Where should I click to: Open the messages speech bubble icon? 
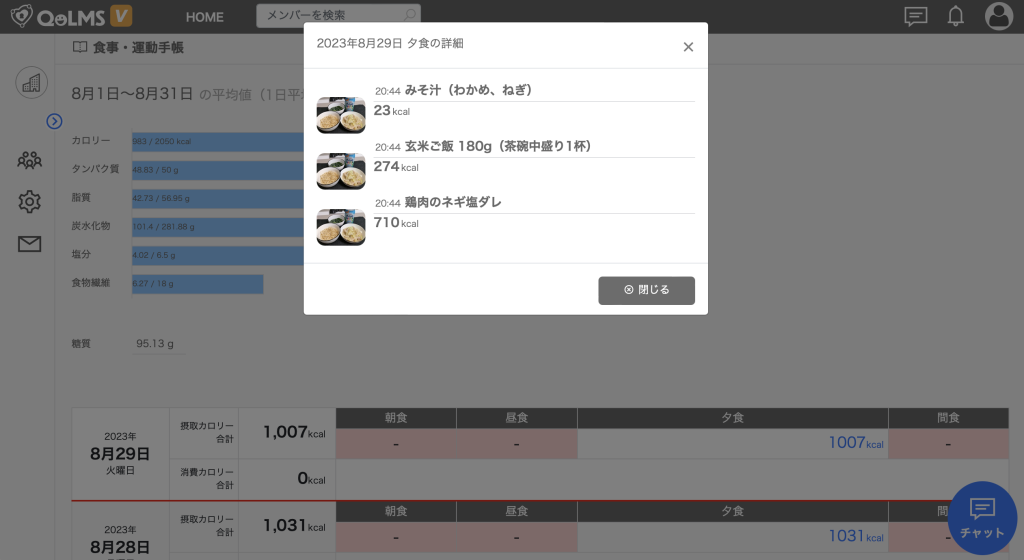(915, 16)
